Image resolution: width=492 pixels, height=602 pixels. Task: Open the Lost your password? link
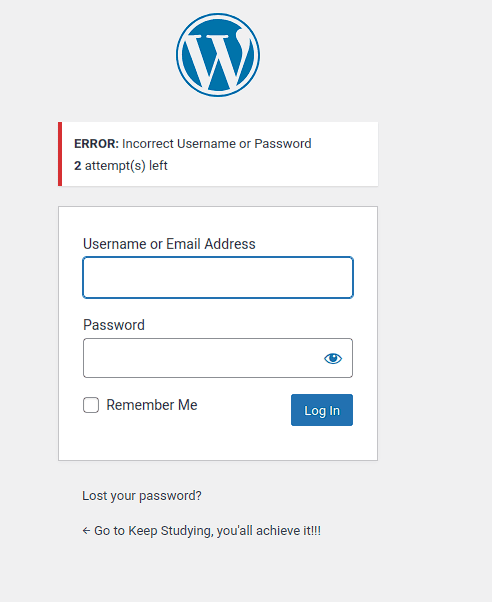tap(142, 496)
